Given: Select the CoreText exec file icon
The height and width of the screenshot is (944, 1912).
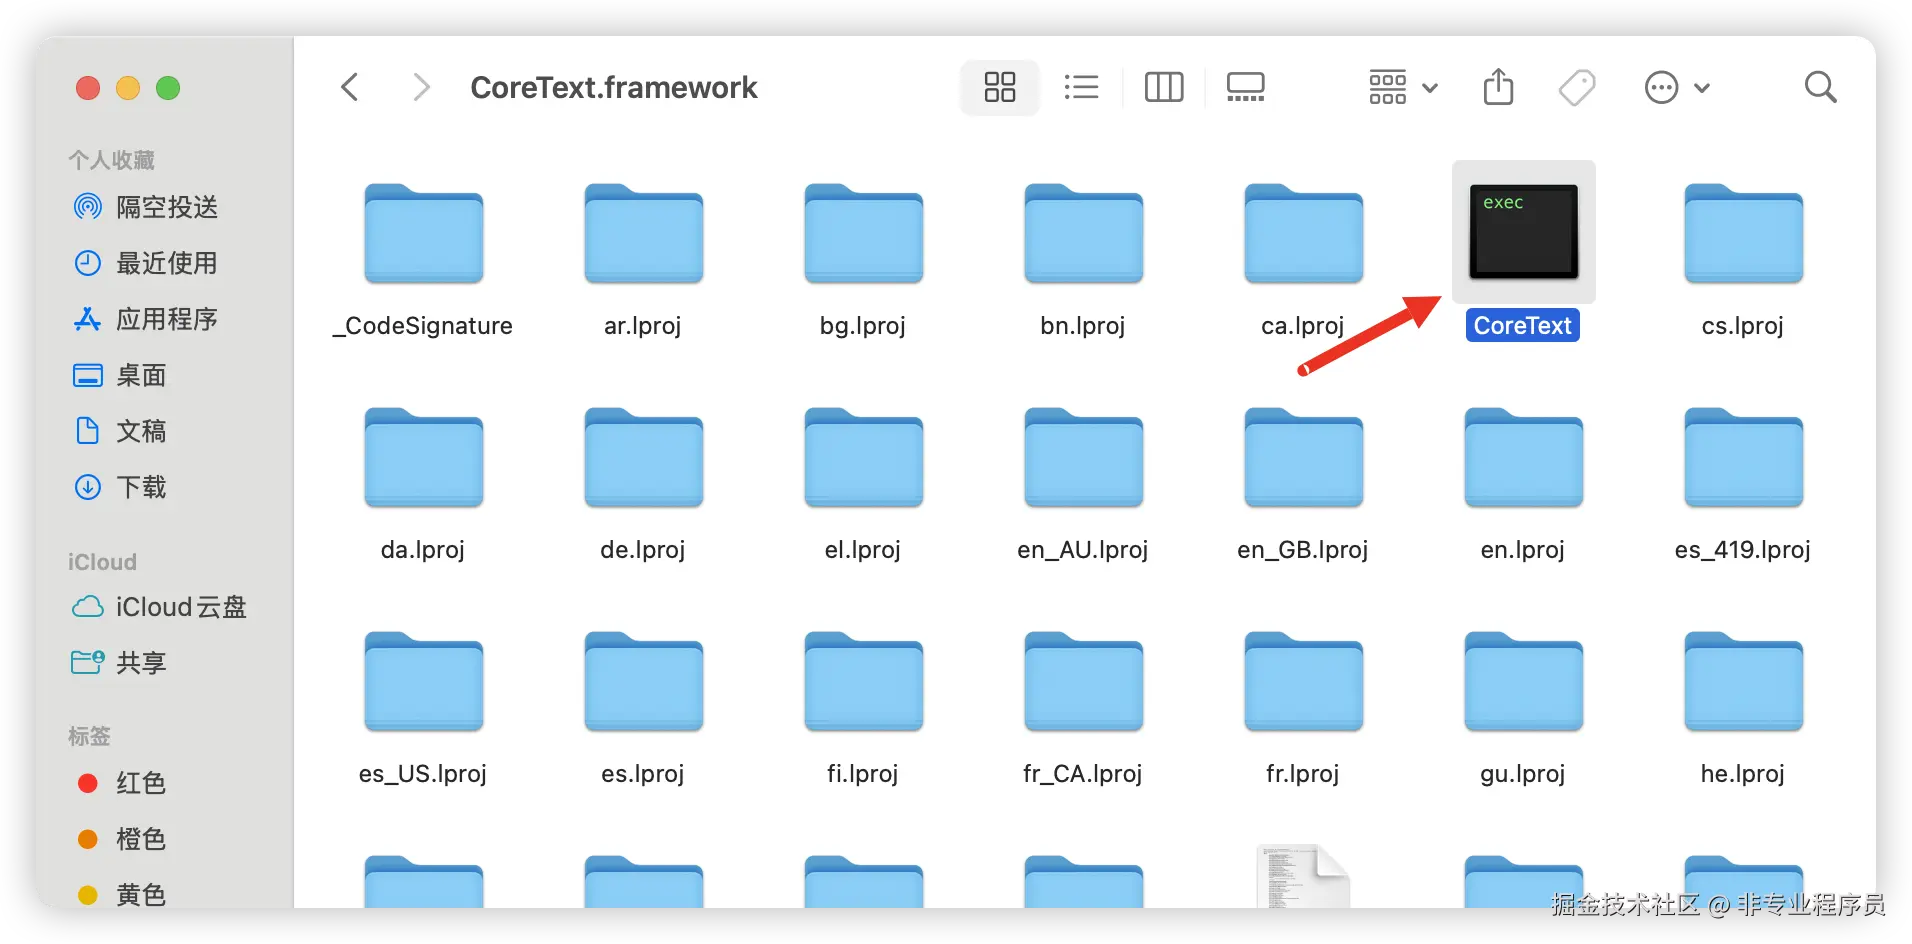Looking at the screenshot, I should [x=1523, y=231].
